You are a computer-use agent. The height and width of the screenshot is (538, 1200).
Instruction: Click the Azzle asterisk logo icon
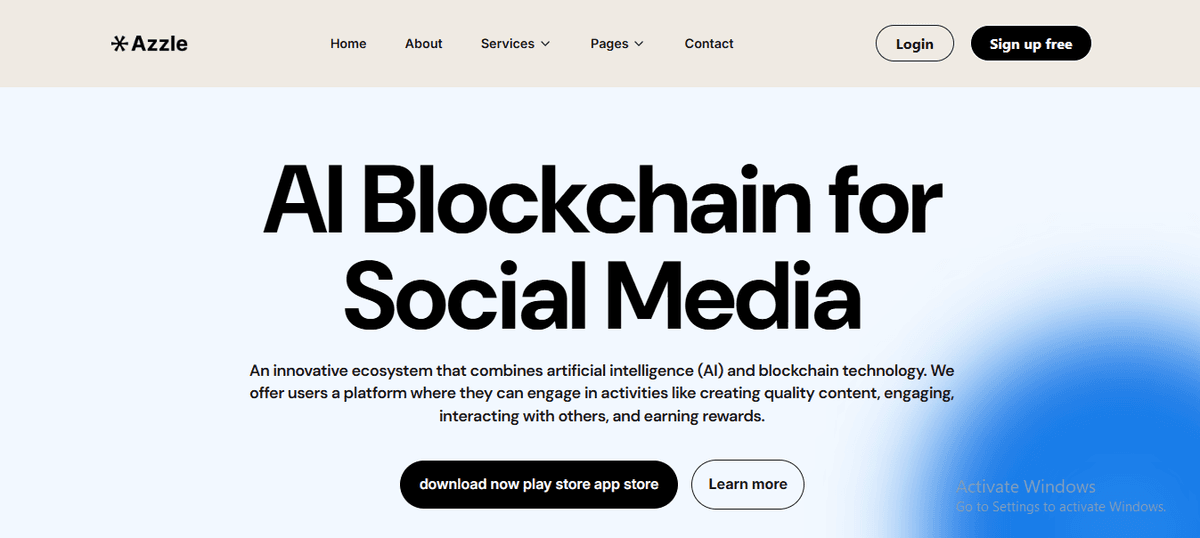coord(119,43)
